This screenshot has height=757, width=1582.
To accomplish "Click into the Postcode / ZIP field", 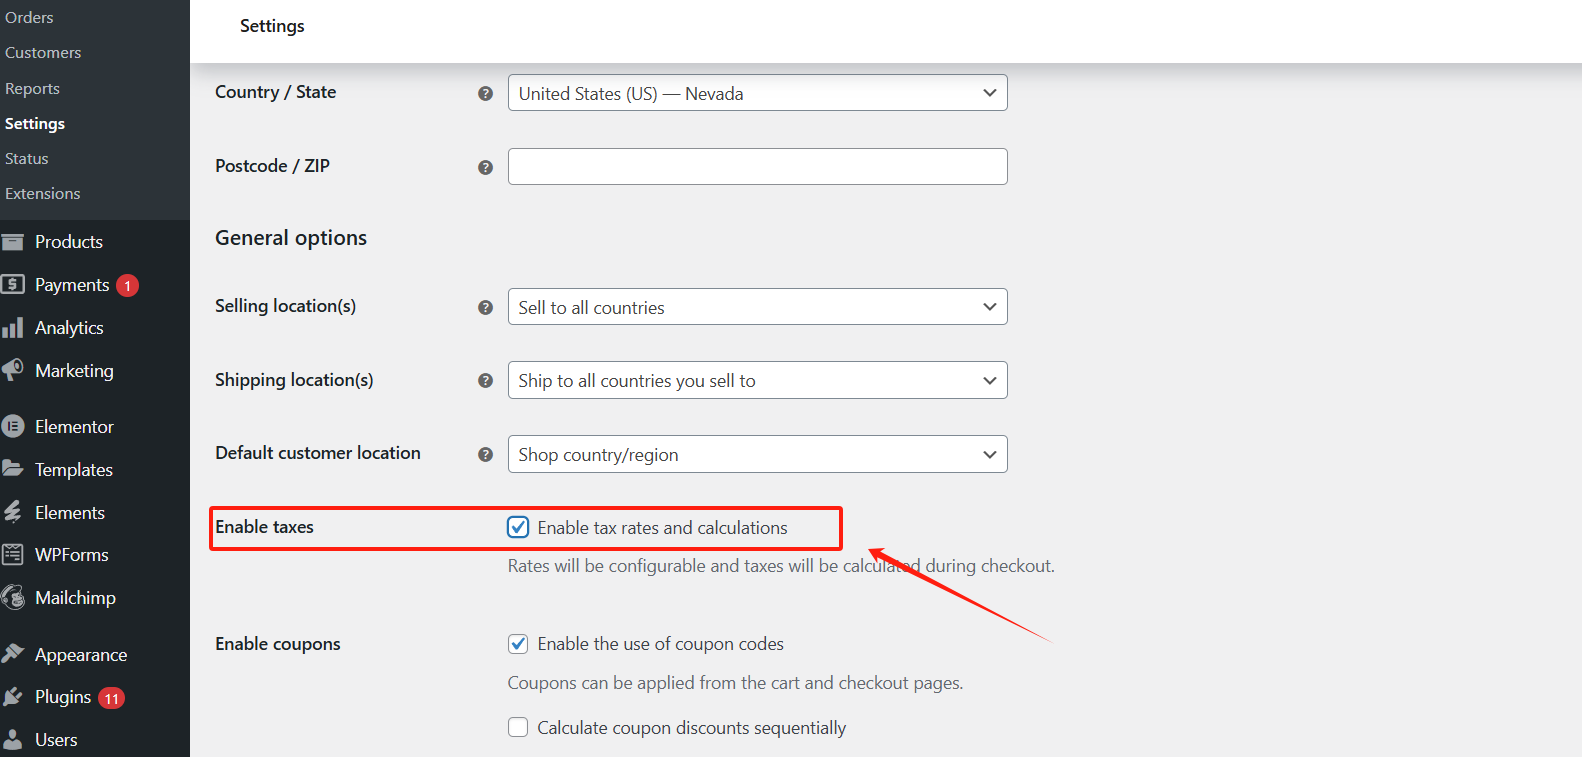I will [757, 167].
